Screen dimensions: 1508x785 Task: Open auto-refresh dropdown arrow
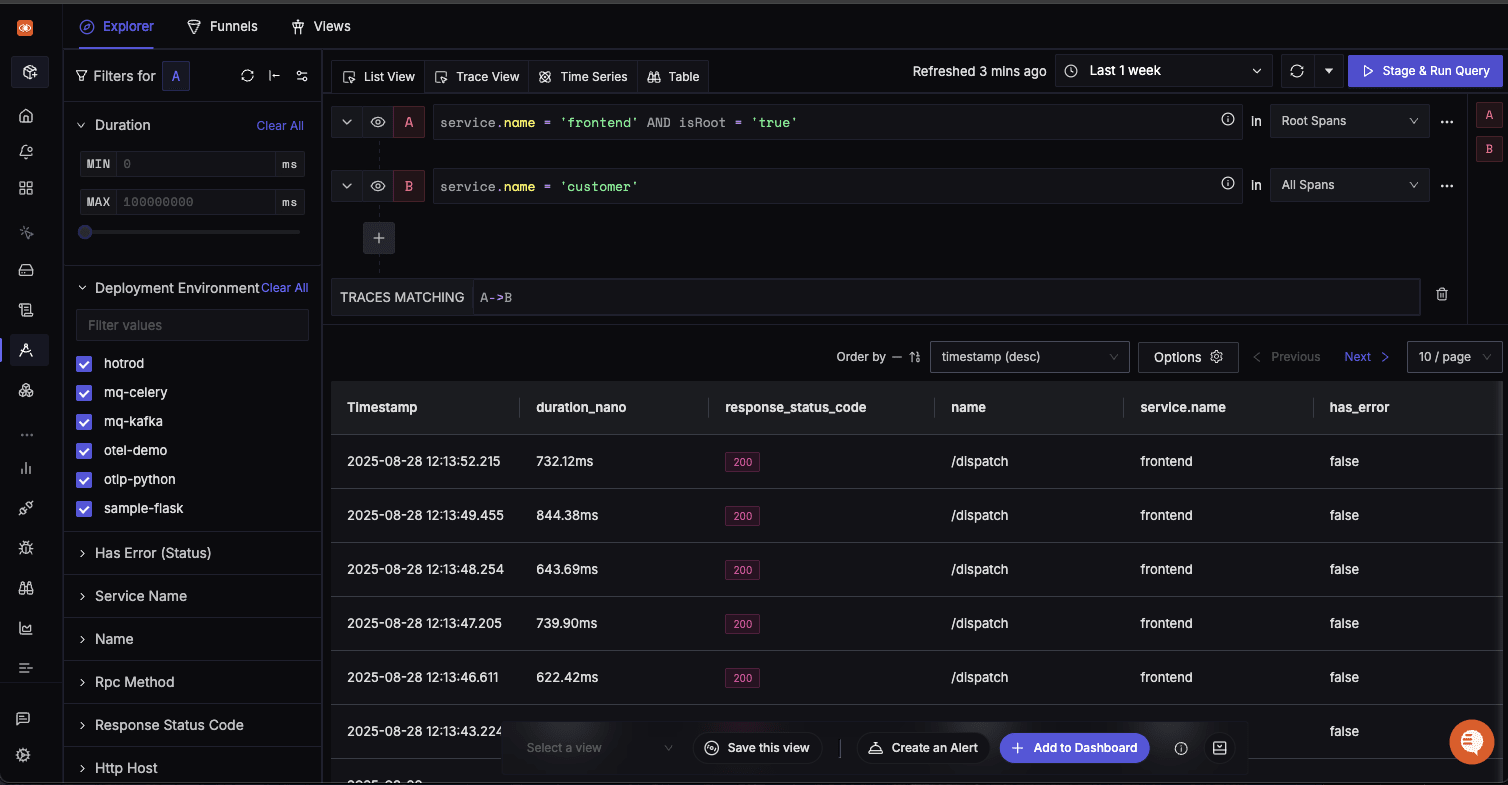[x=1328, y=71]
